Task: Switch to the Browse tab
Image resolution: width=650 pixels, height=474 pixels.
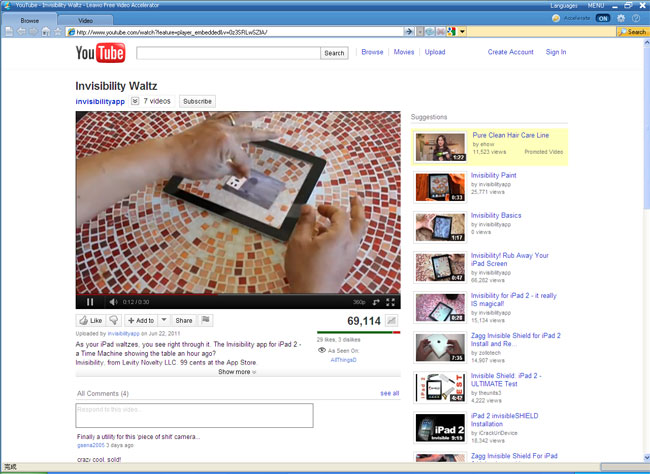Action: [x=29, y=20]
